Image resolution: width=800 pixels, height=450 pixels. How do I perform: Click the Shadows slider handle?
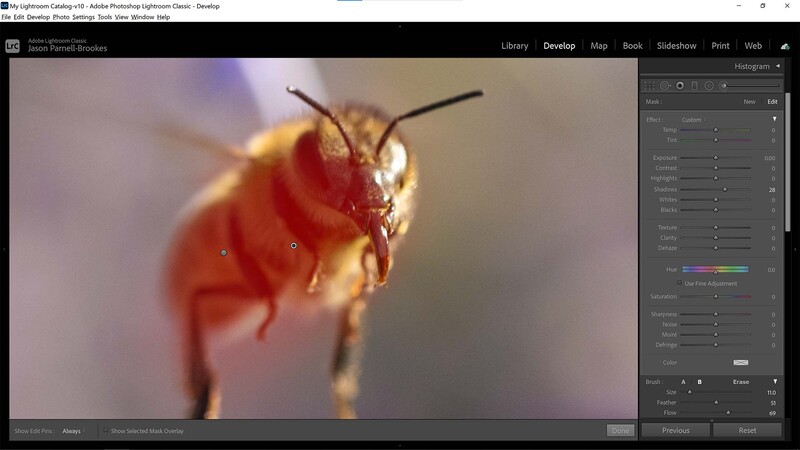[725, 189]
